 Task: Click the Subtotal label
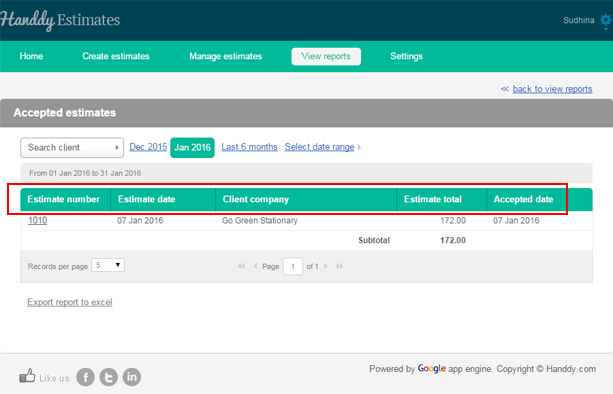(374, 240)
